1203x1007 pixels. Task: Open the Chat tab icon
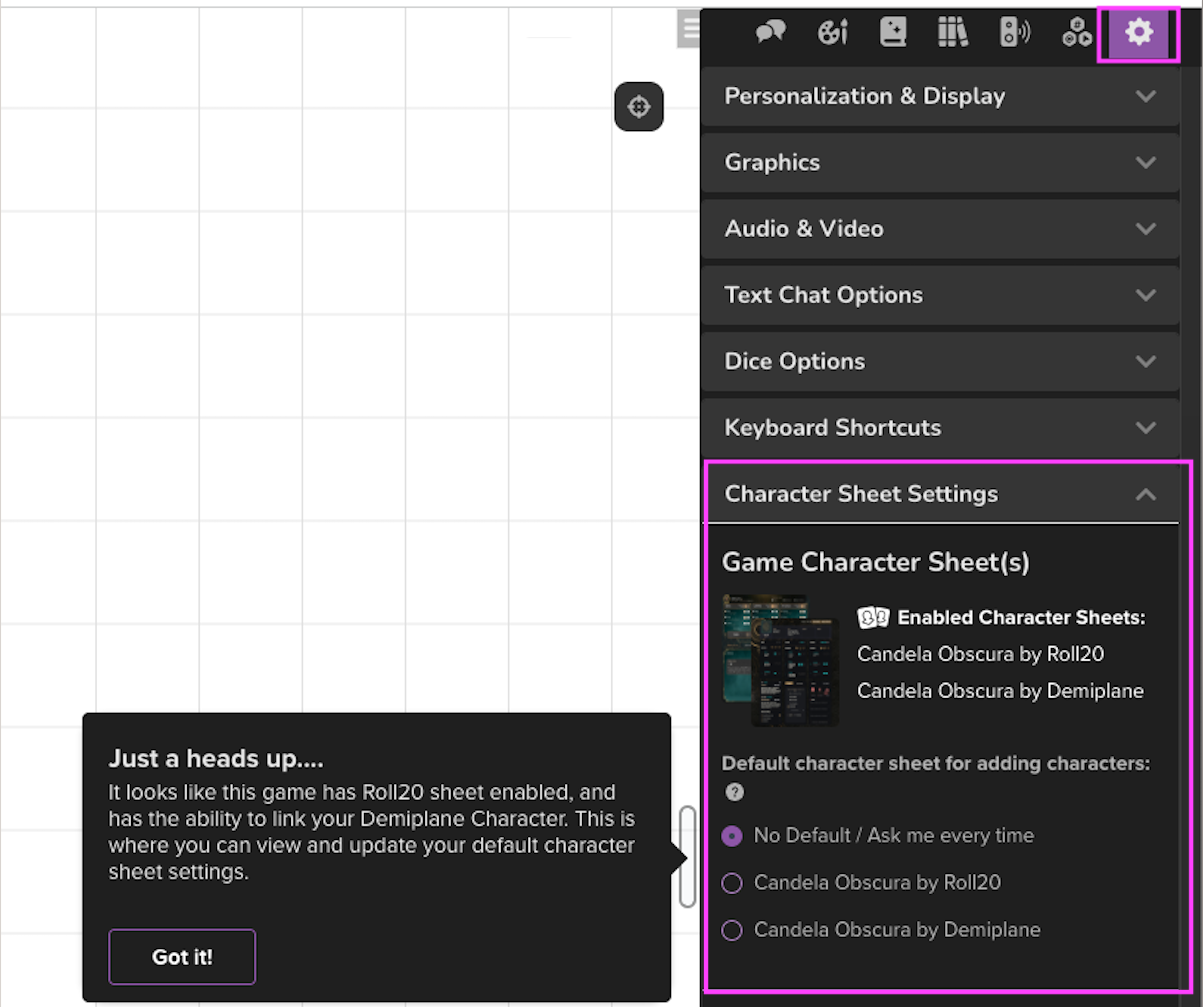point(770,33)
